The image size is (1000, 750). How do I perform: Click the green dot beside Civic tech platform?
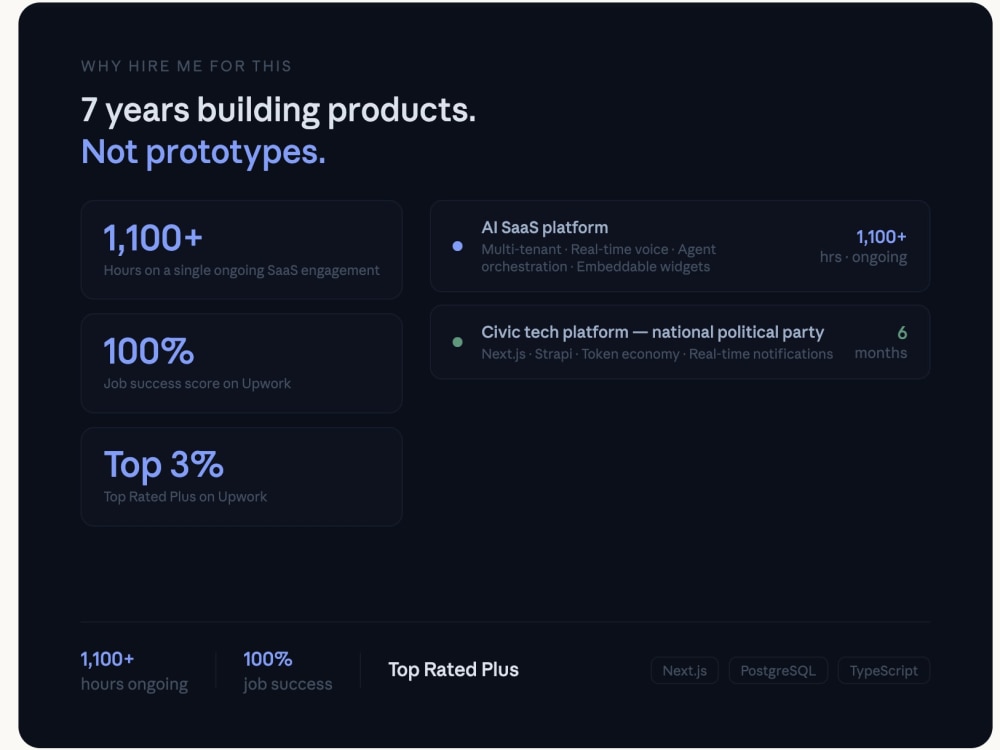(457, 342)
